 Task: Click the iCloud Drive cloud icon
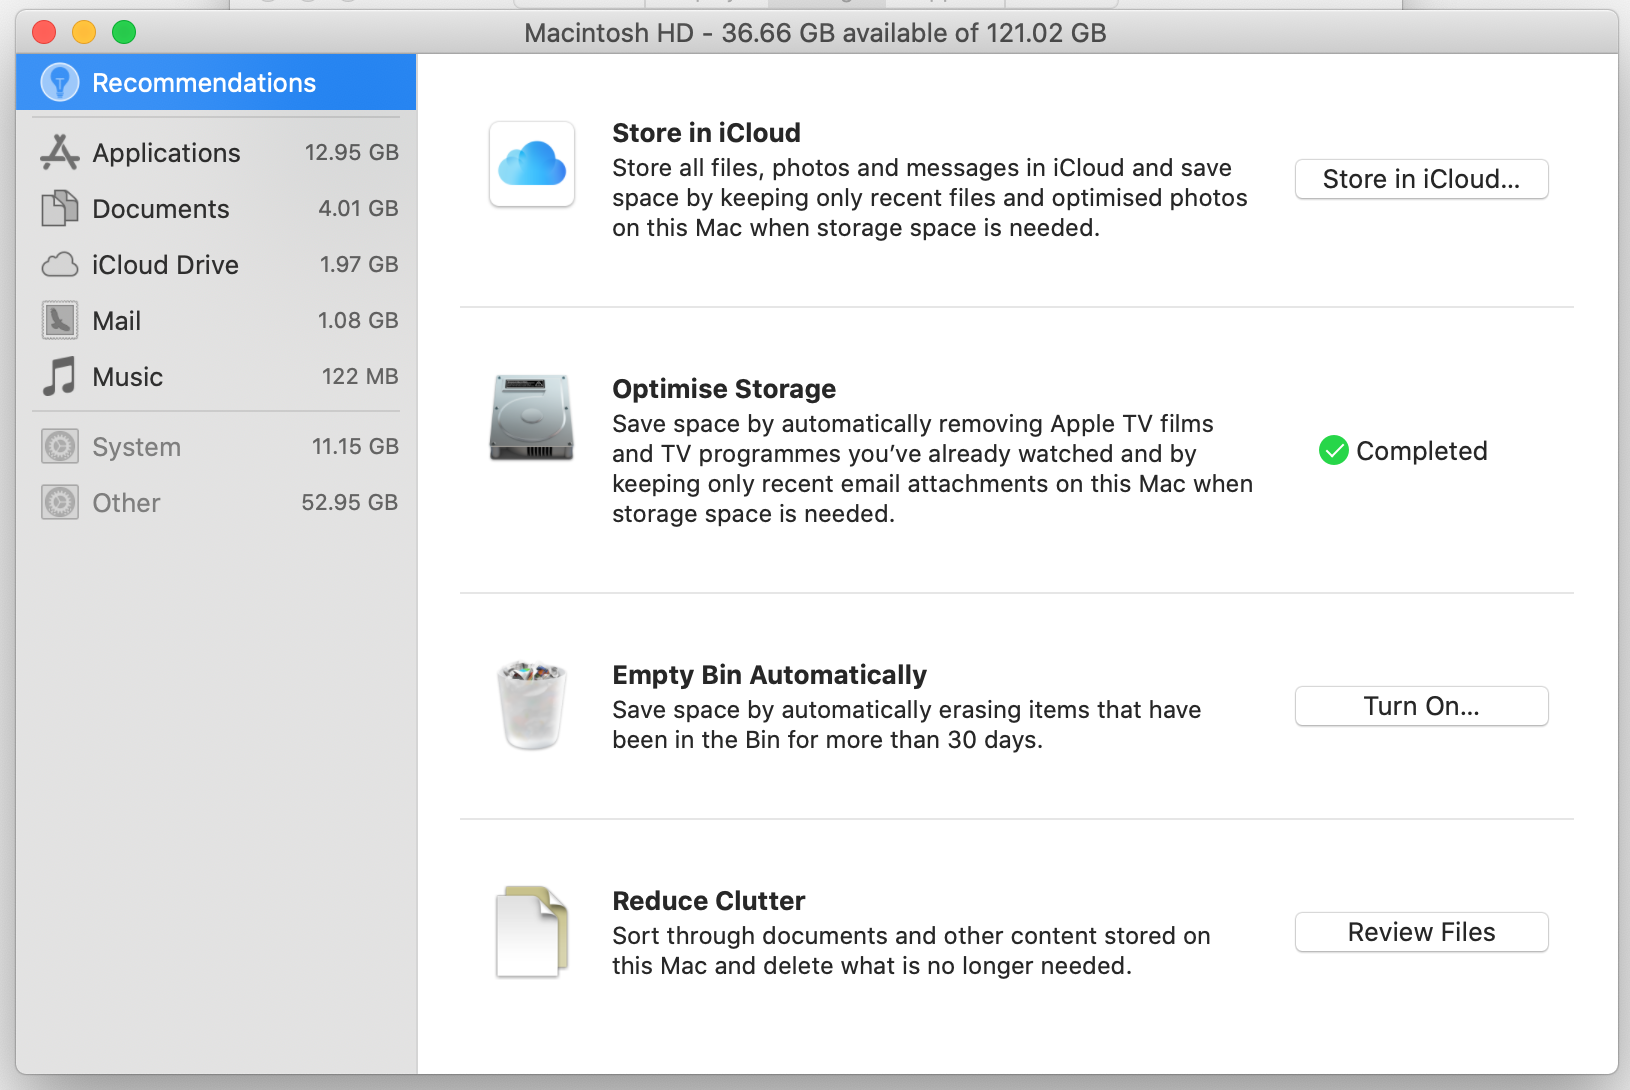pos(60,265)
